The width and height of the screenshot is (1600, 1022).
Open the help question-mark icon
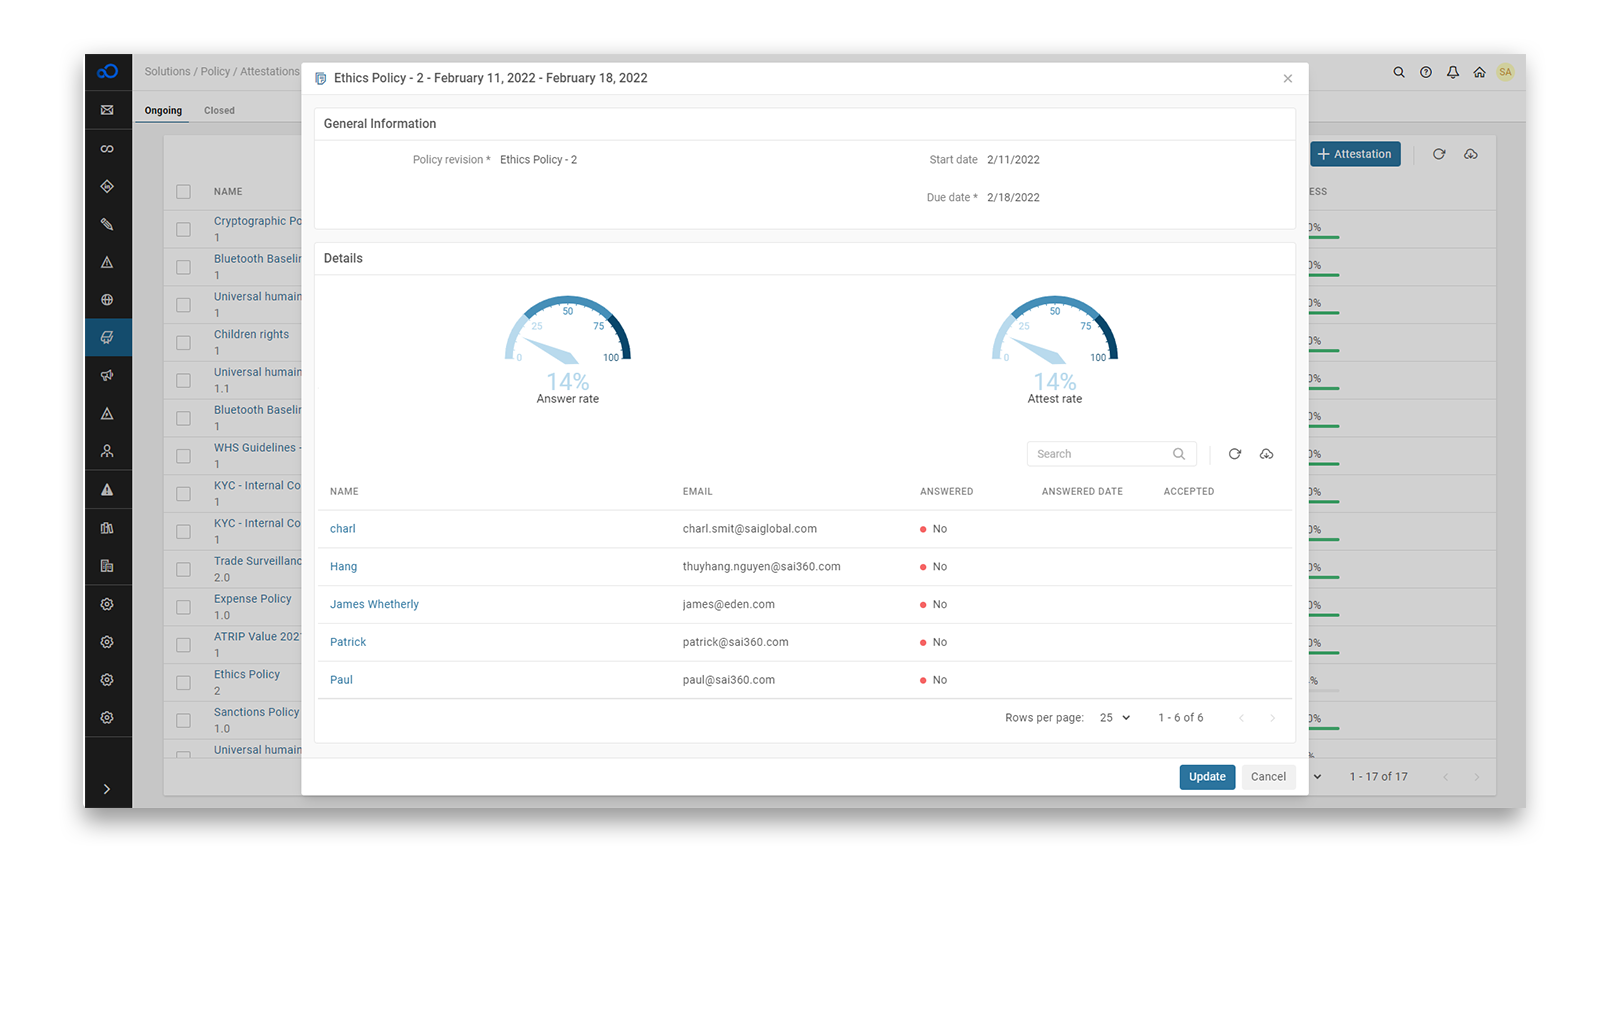1426,72
